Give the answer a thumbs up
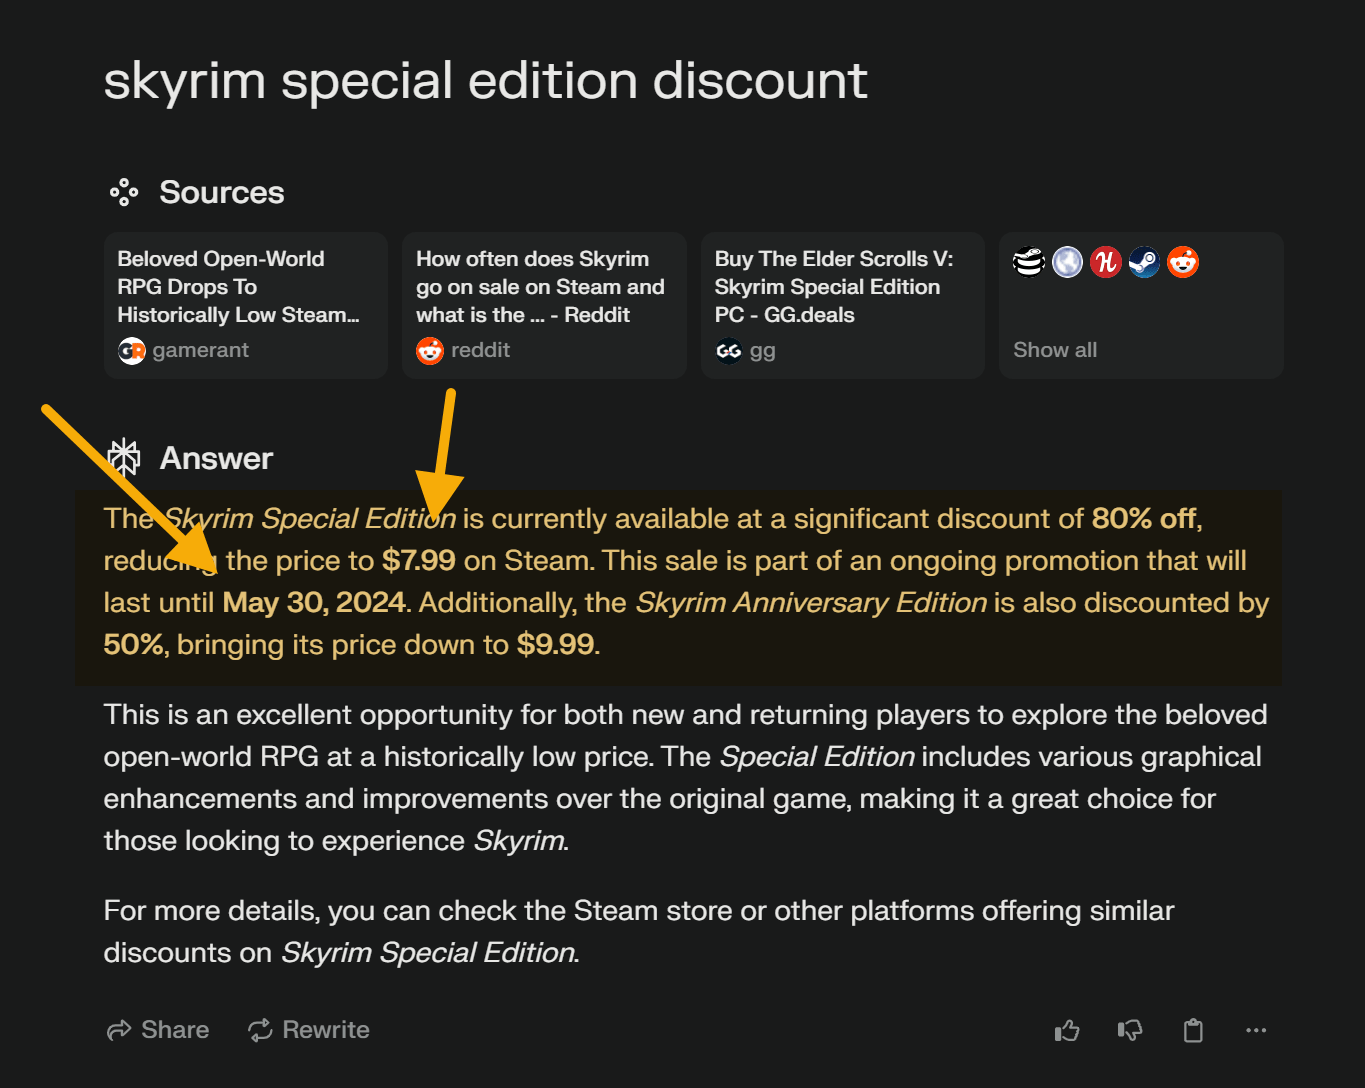Screen dimensions: 1365x1088 pos(1066,1030)
